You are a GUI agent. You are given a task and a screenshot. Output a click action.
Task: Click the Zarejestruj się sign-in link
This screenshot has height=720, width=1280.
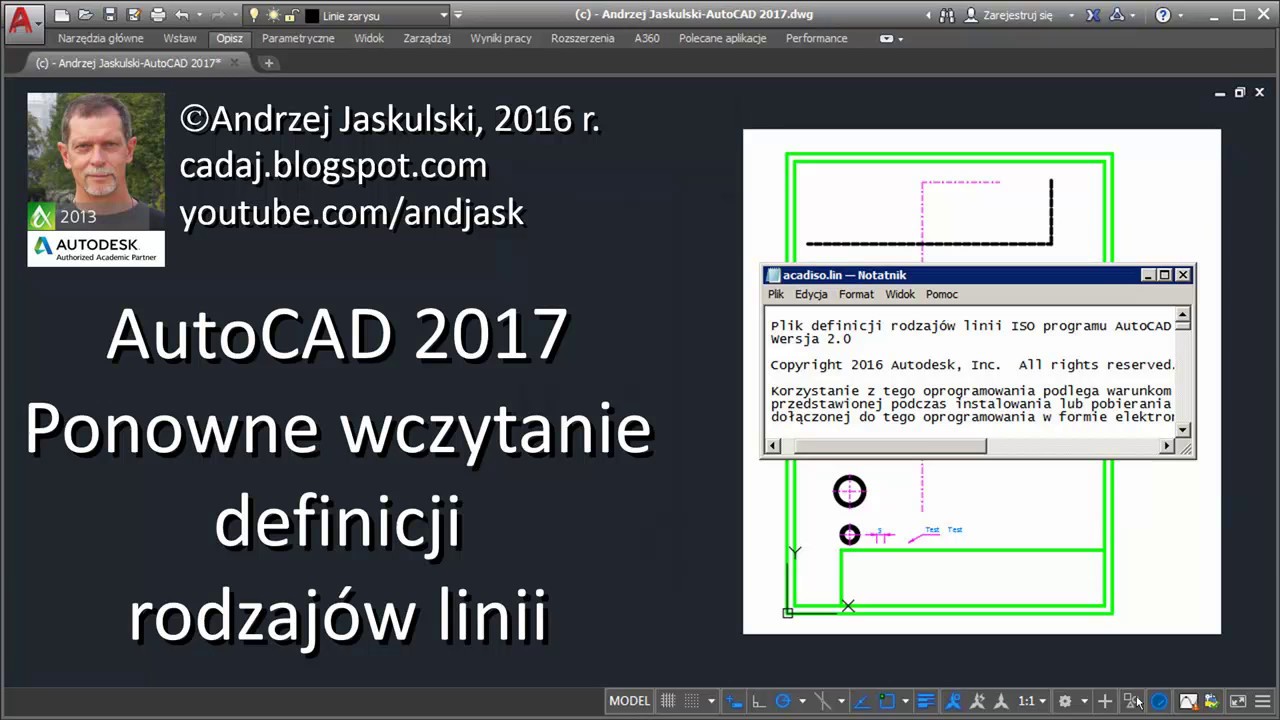pyautogui.click(x=1017, y=15)
